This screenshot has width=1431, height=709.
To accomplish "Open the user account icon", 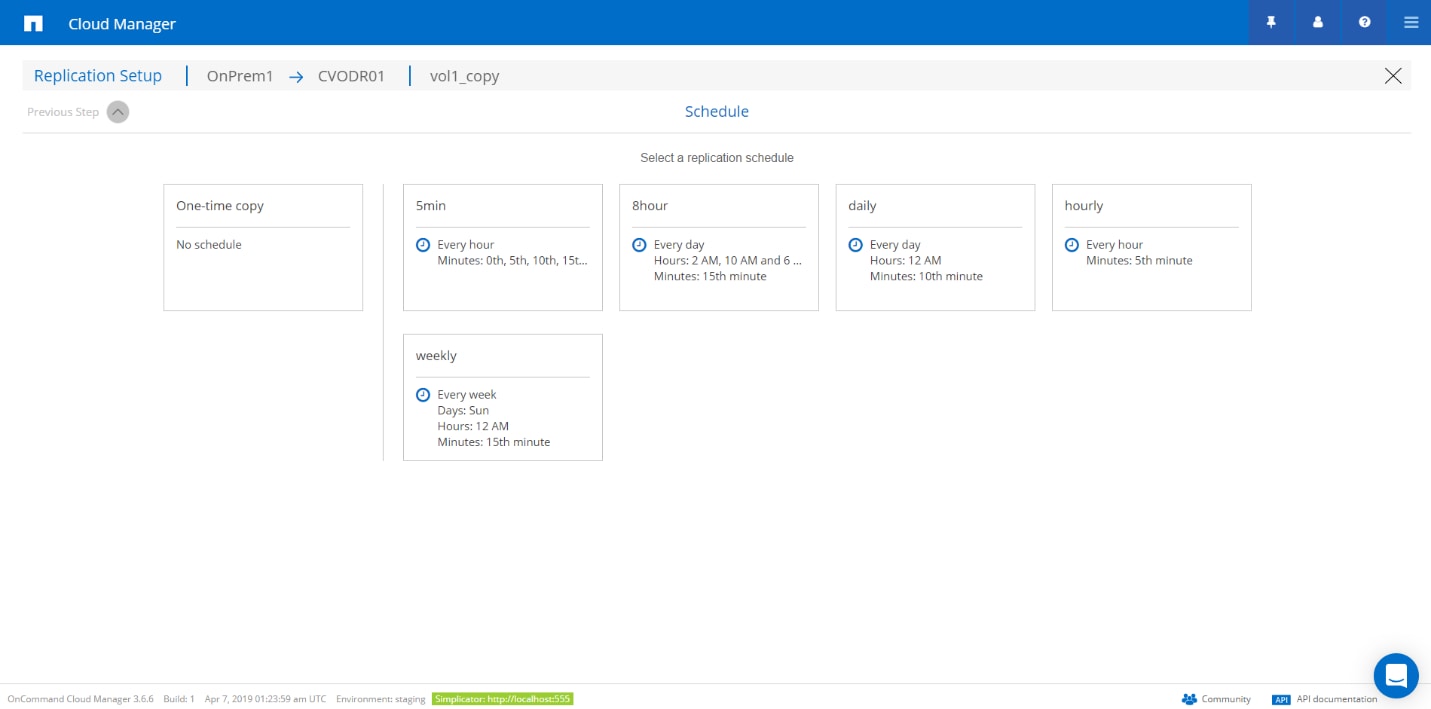I will [x=1317, y=22].
